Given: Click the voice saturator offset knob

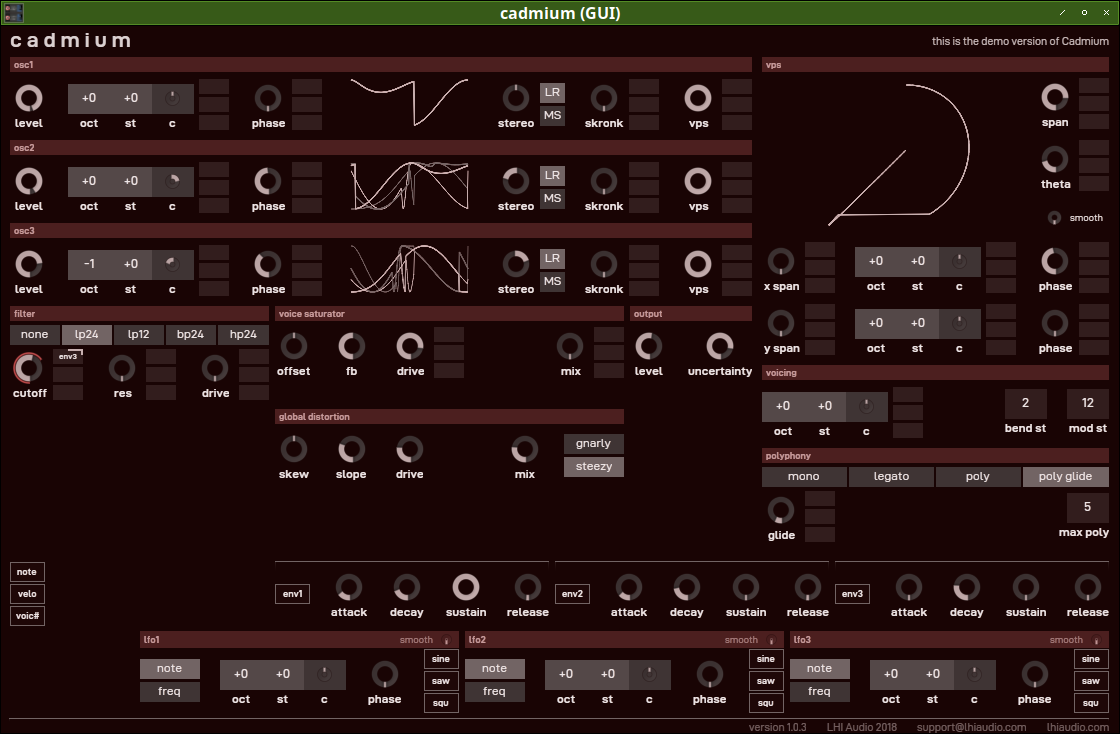Looking at the screenshot, I should (294, 346).
